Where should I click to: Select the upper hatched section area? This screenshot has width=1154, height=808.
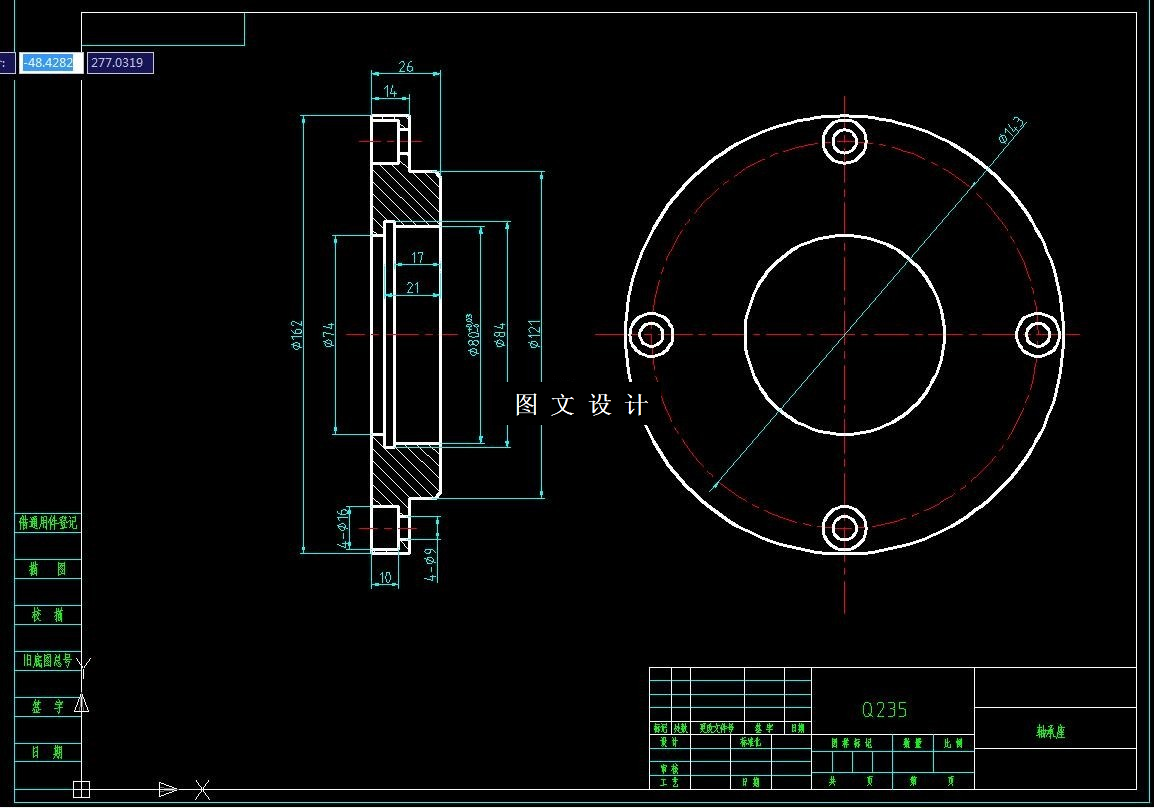click(x=406, y=196)
